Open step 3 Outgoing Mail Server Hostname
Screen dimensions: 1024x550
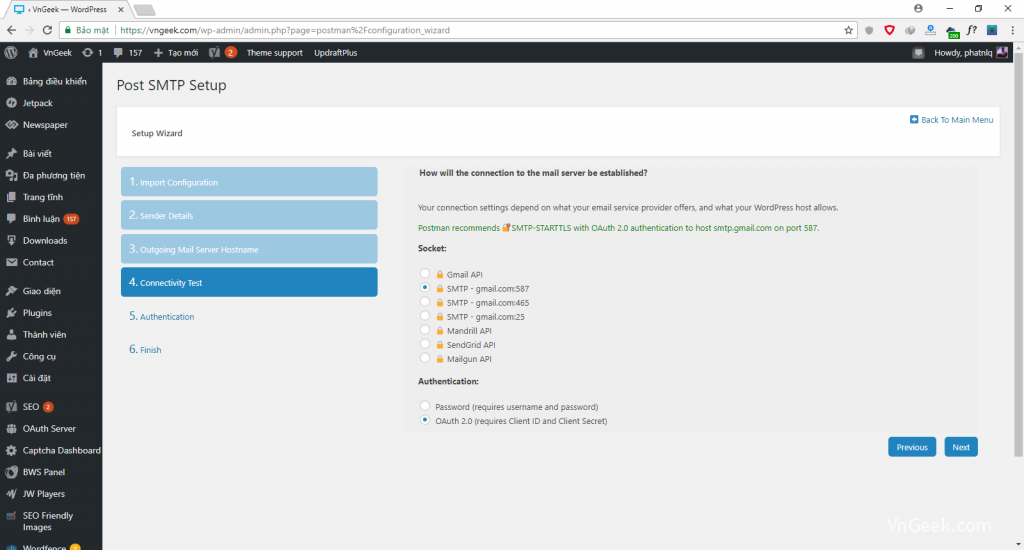pos(249,249)
